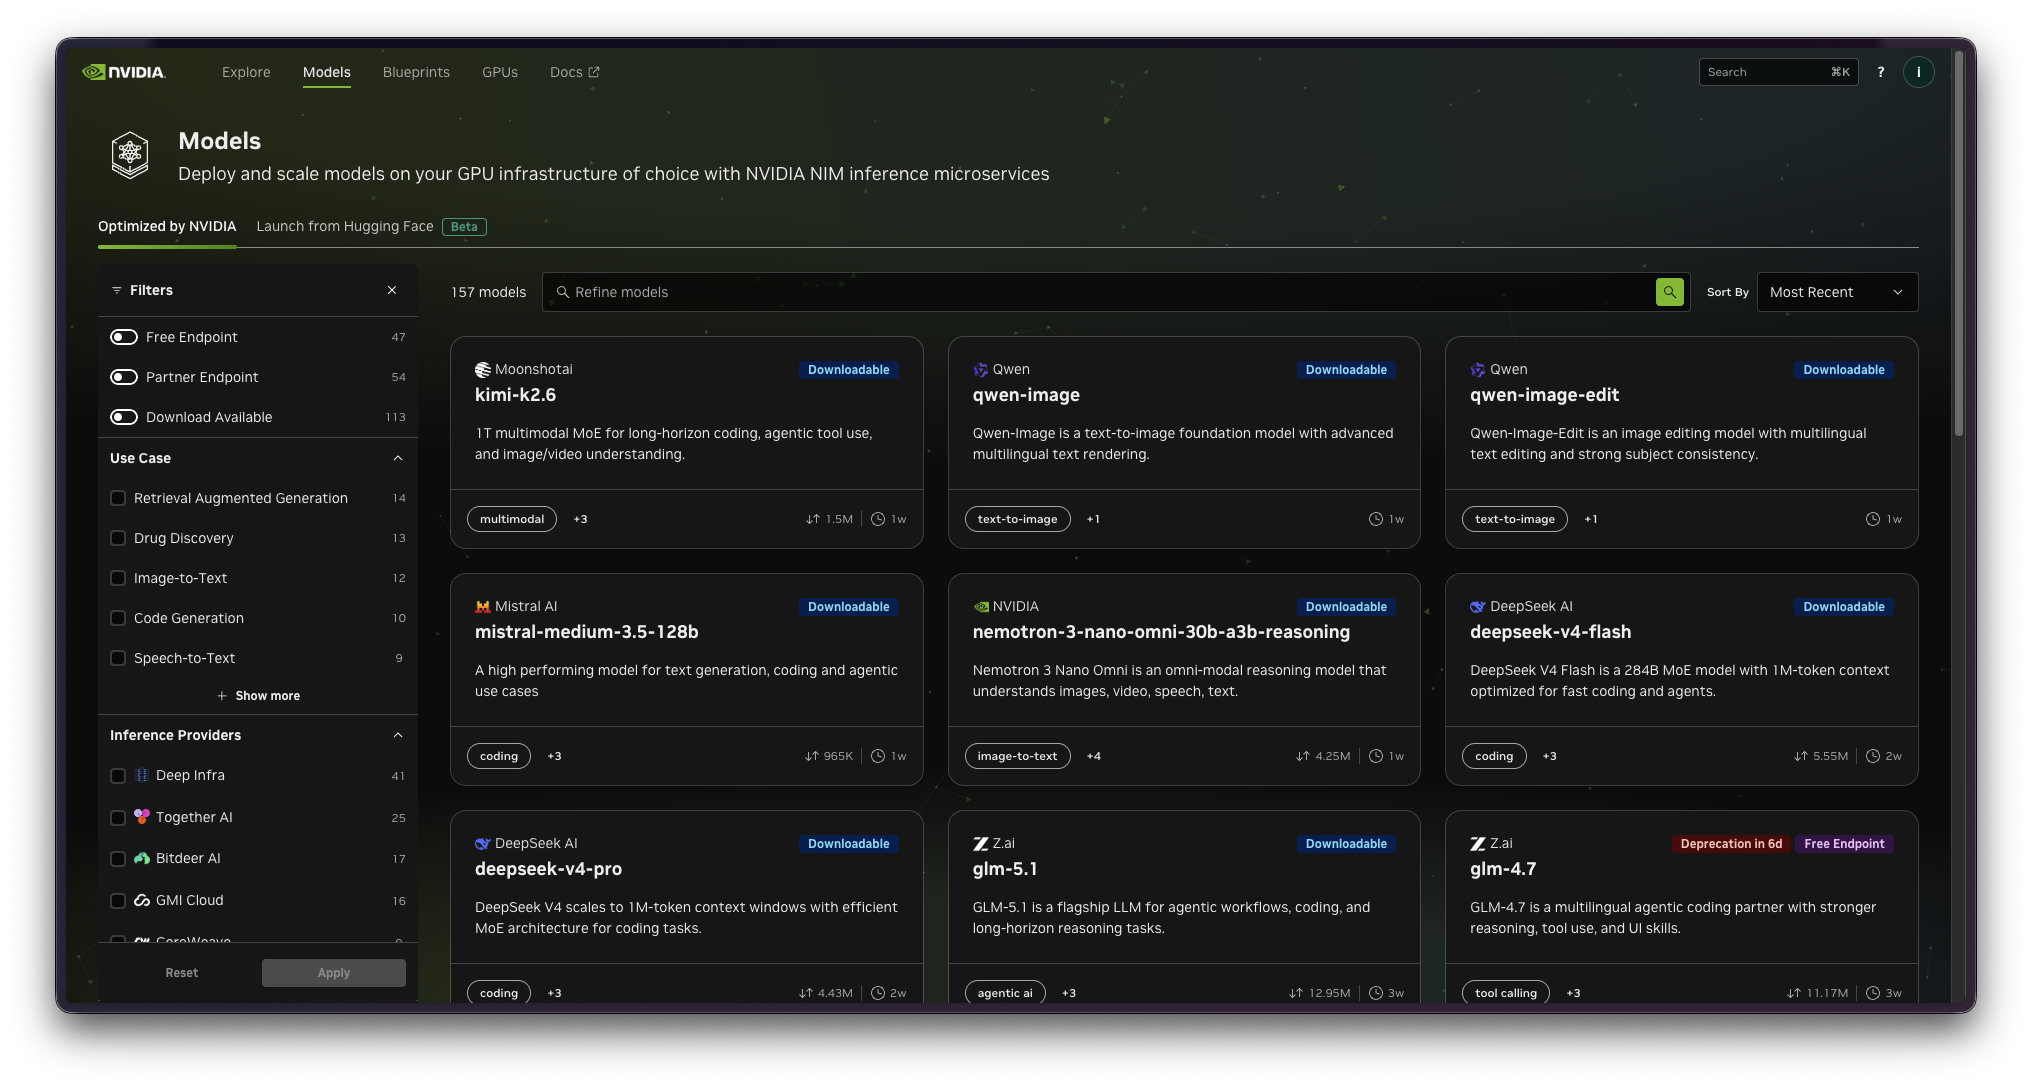Go to the Explore nav item

246,72
